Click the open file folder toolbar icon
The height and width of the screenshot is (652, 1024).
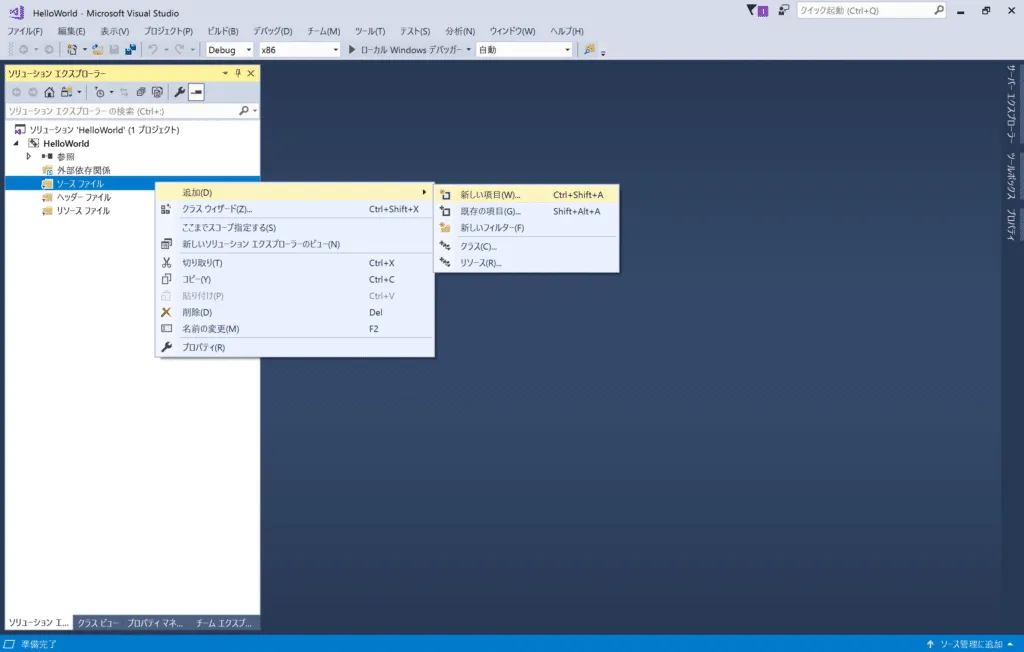(97, 50)
